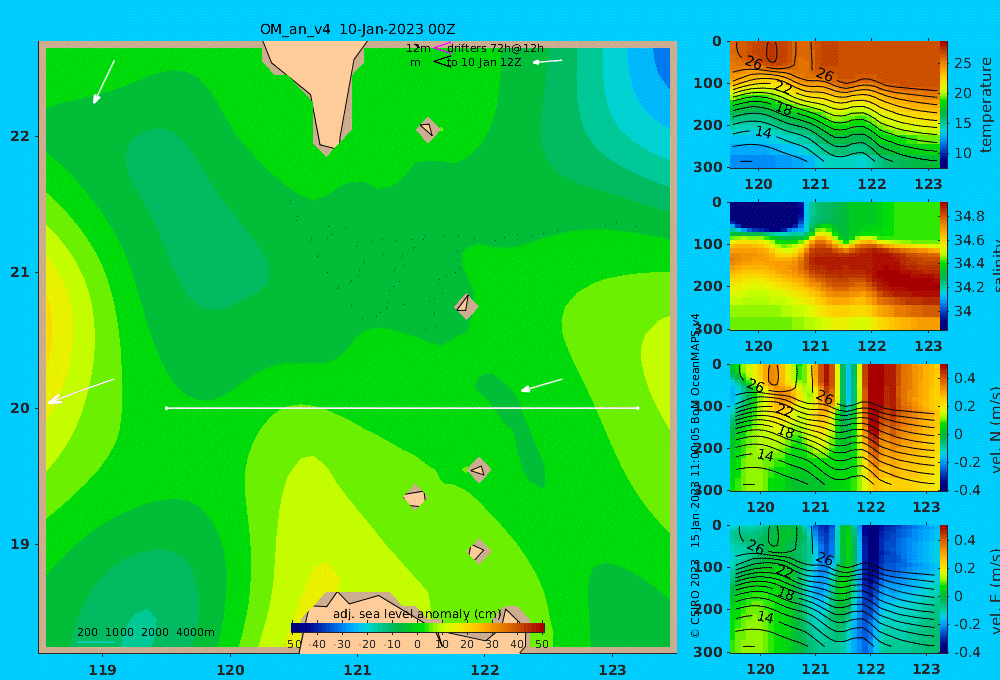This screenshot has width=1000, height=680.
Task: Click the 'drifters 72h@12h' legend text
Action: (495, 48)
